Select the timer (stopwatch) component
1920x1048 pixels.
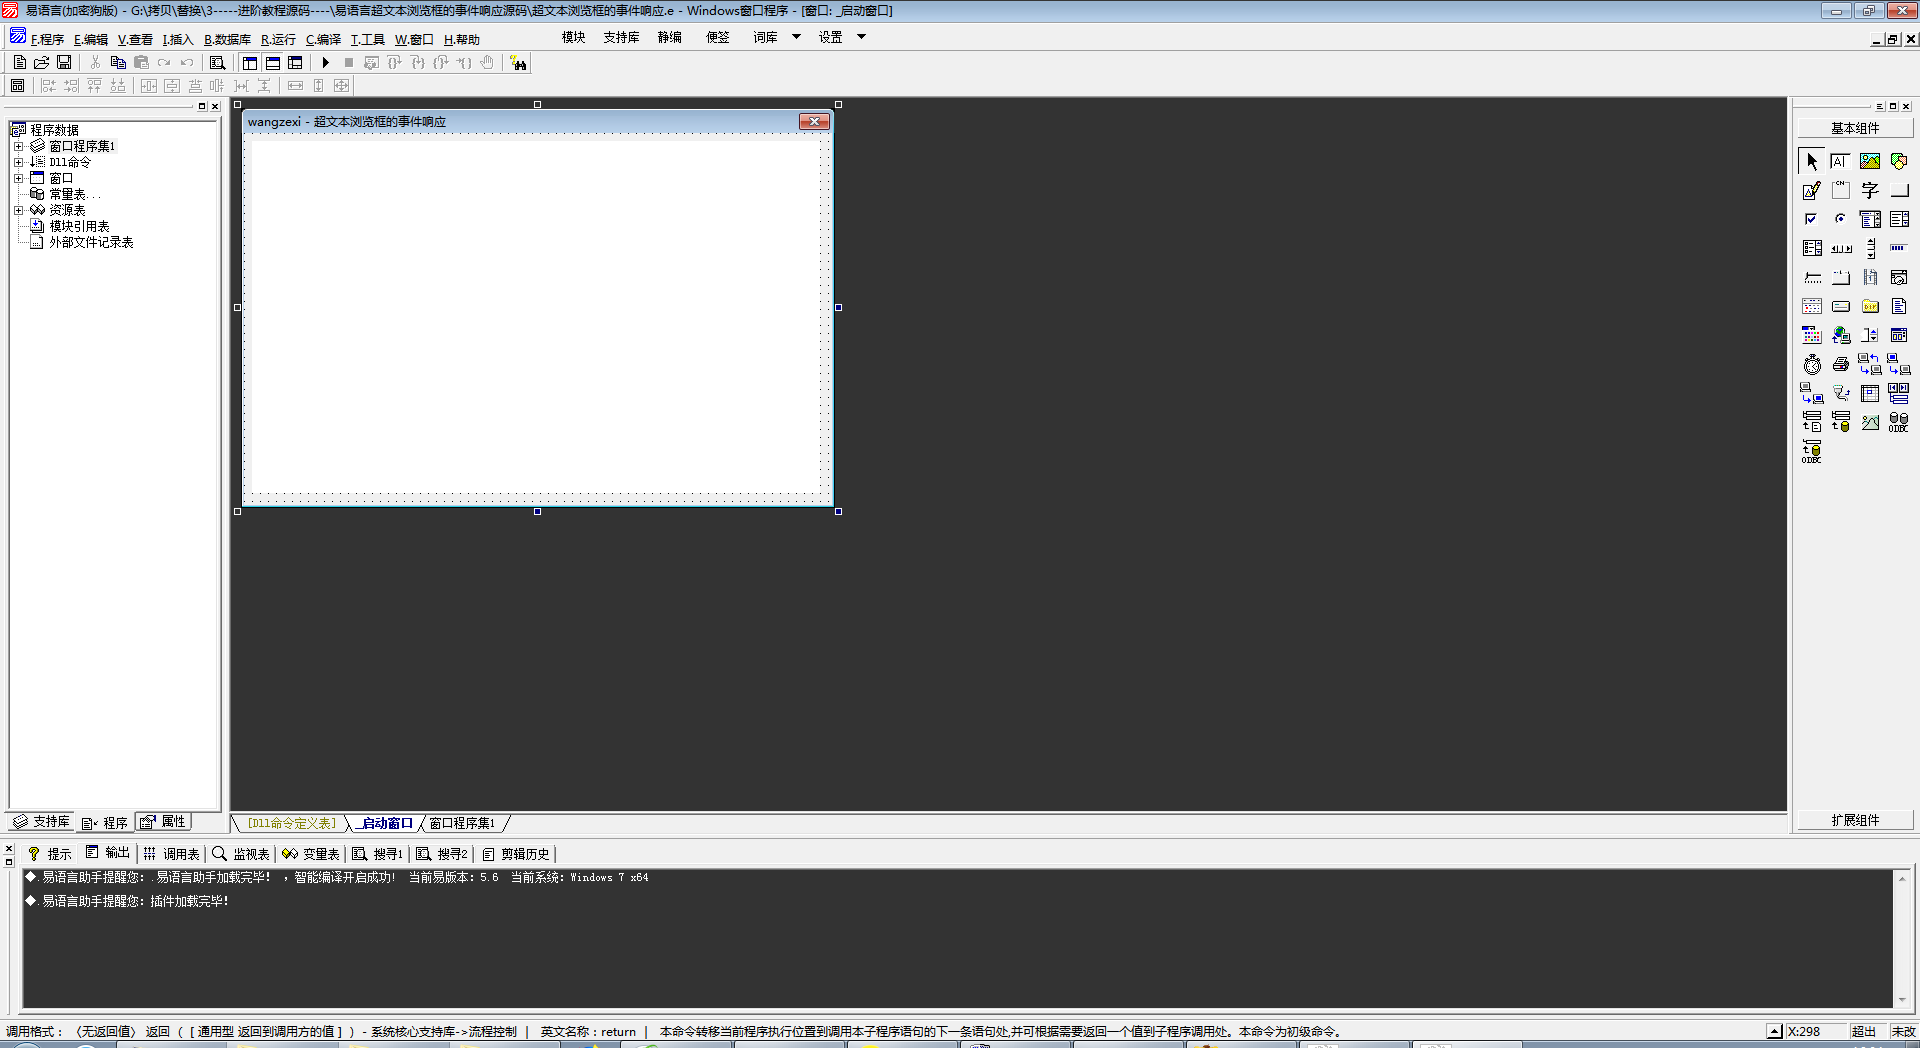click(x=1811, y=364)
